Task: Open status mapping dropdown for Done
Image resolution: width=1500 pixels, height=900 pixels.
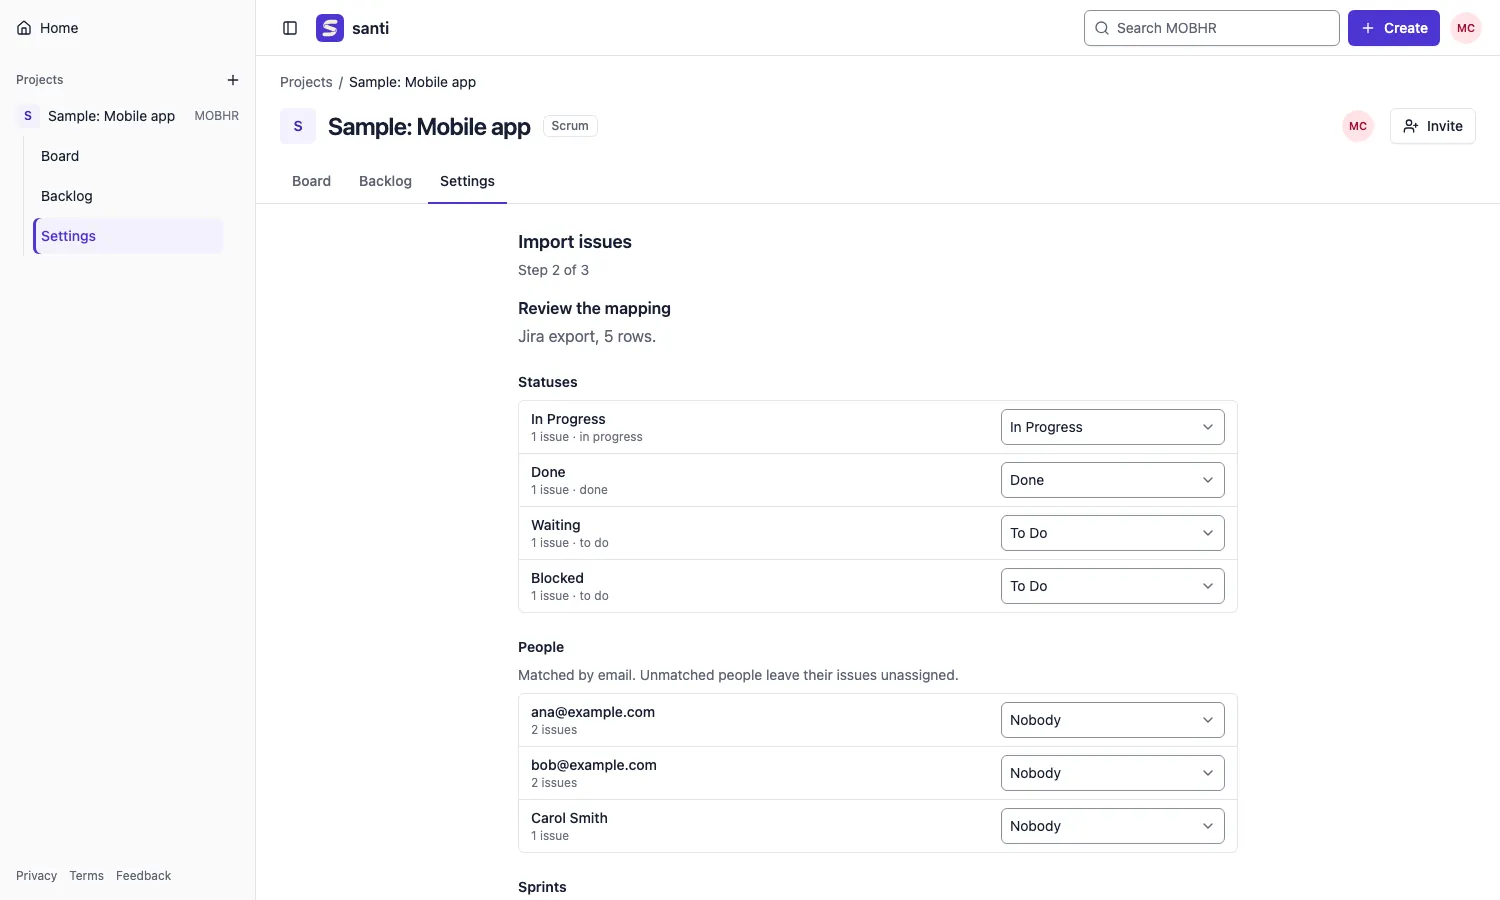Action: click(1113, 480)
